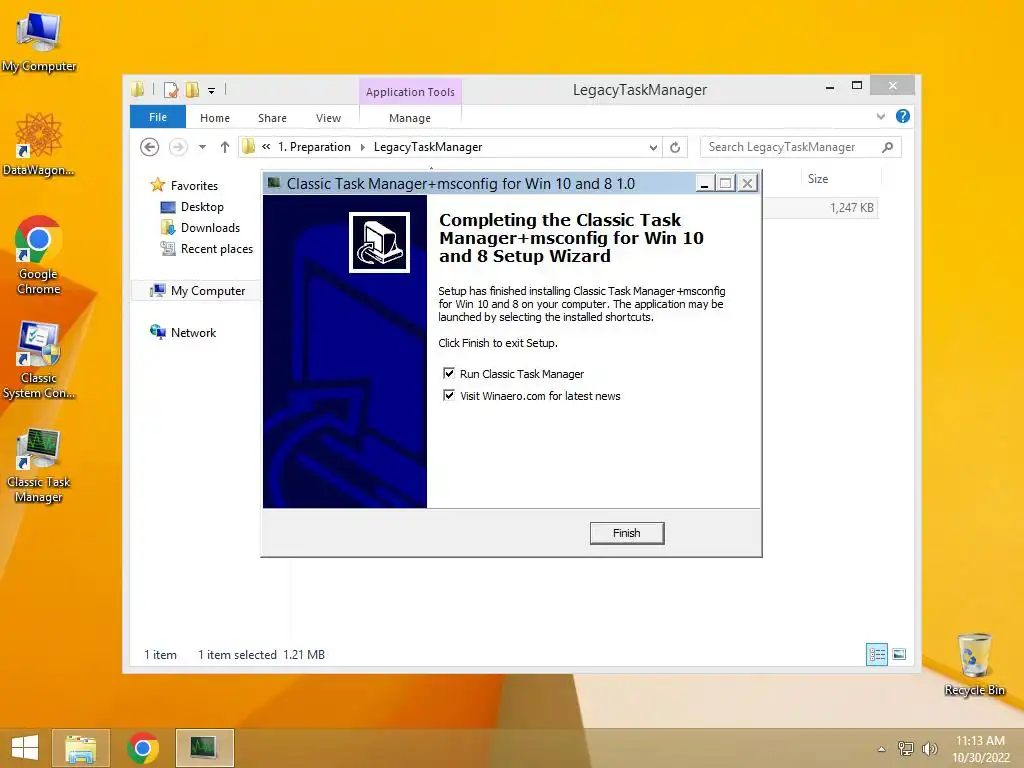Click Finish to exit Setup

coord(627,533)
